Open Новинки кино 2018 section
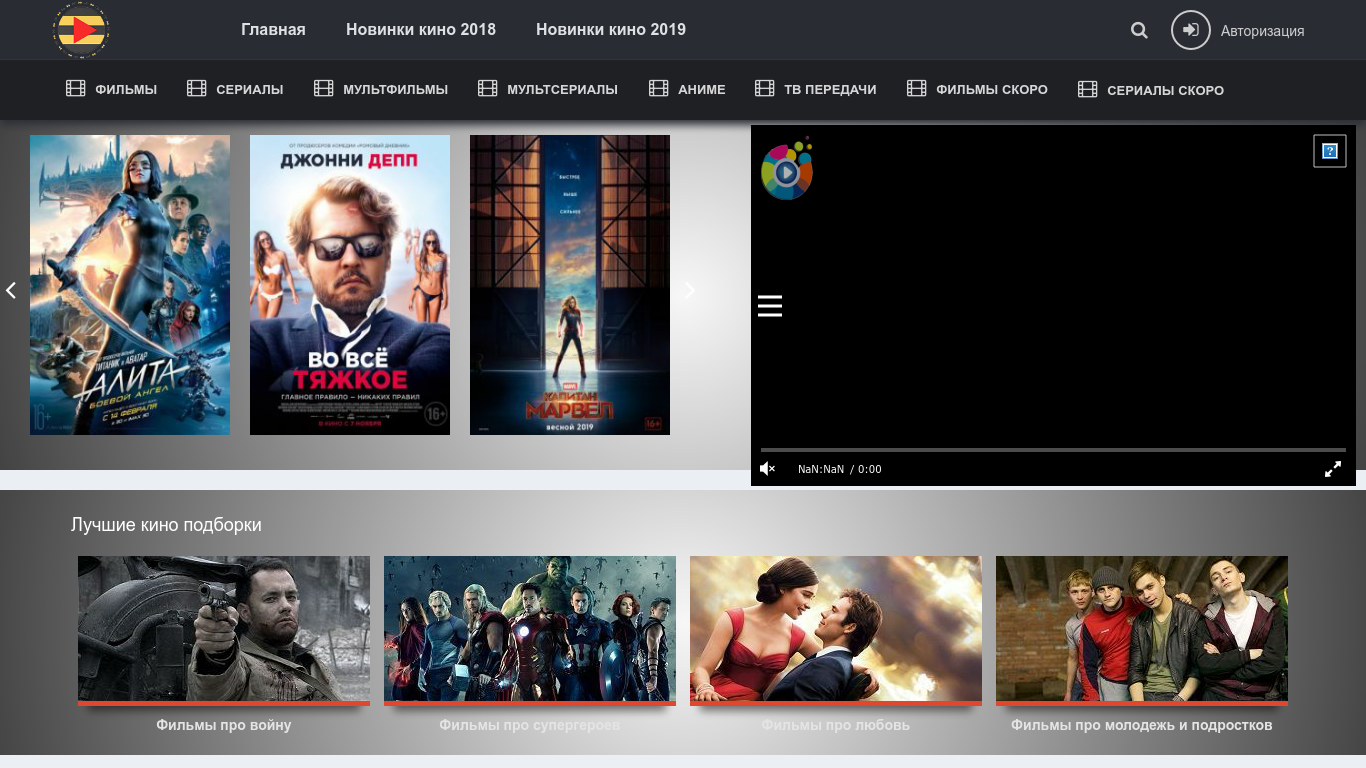This screenshot has width=1366, height=768. [x=421, y=29]
